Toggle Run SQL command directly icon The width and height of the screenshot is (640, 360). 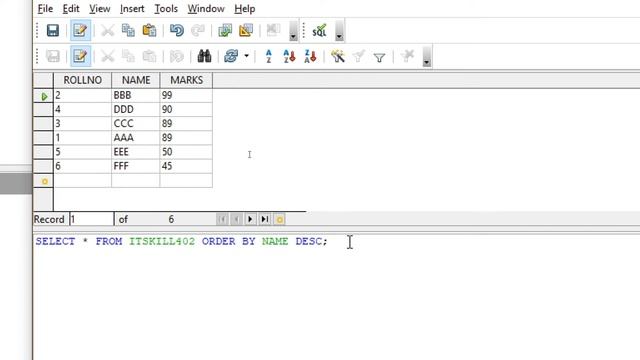coord(319,31)
